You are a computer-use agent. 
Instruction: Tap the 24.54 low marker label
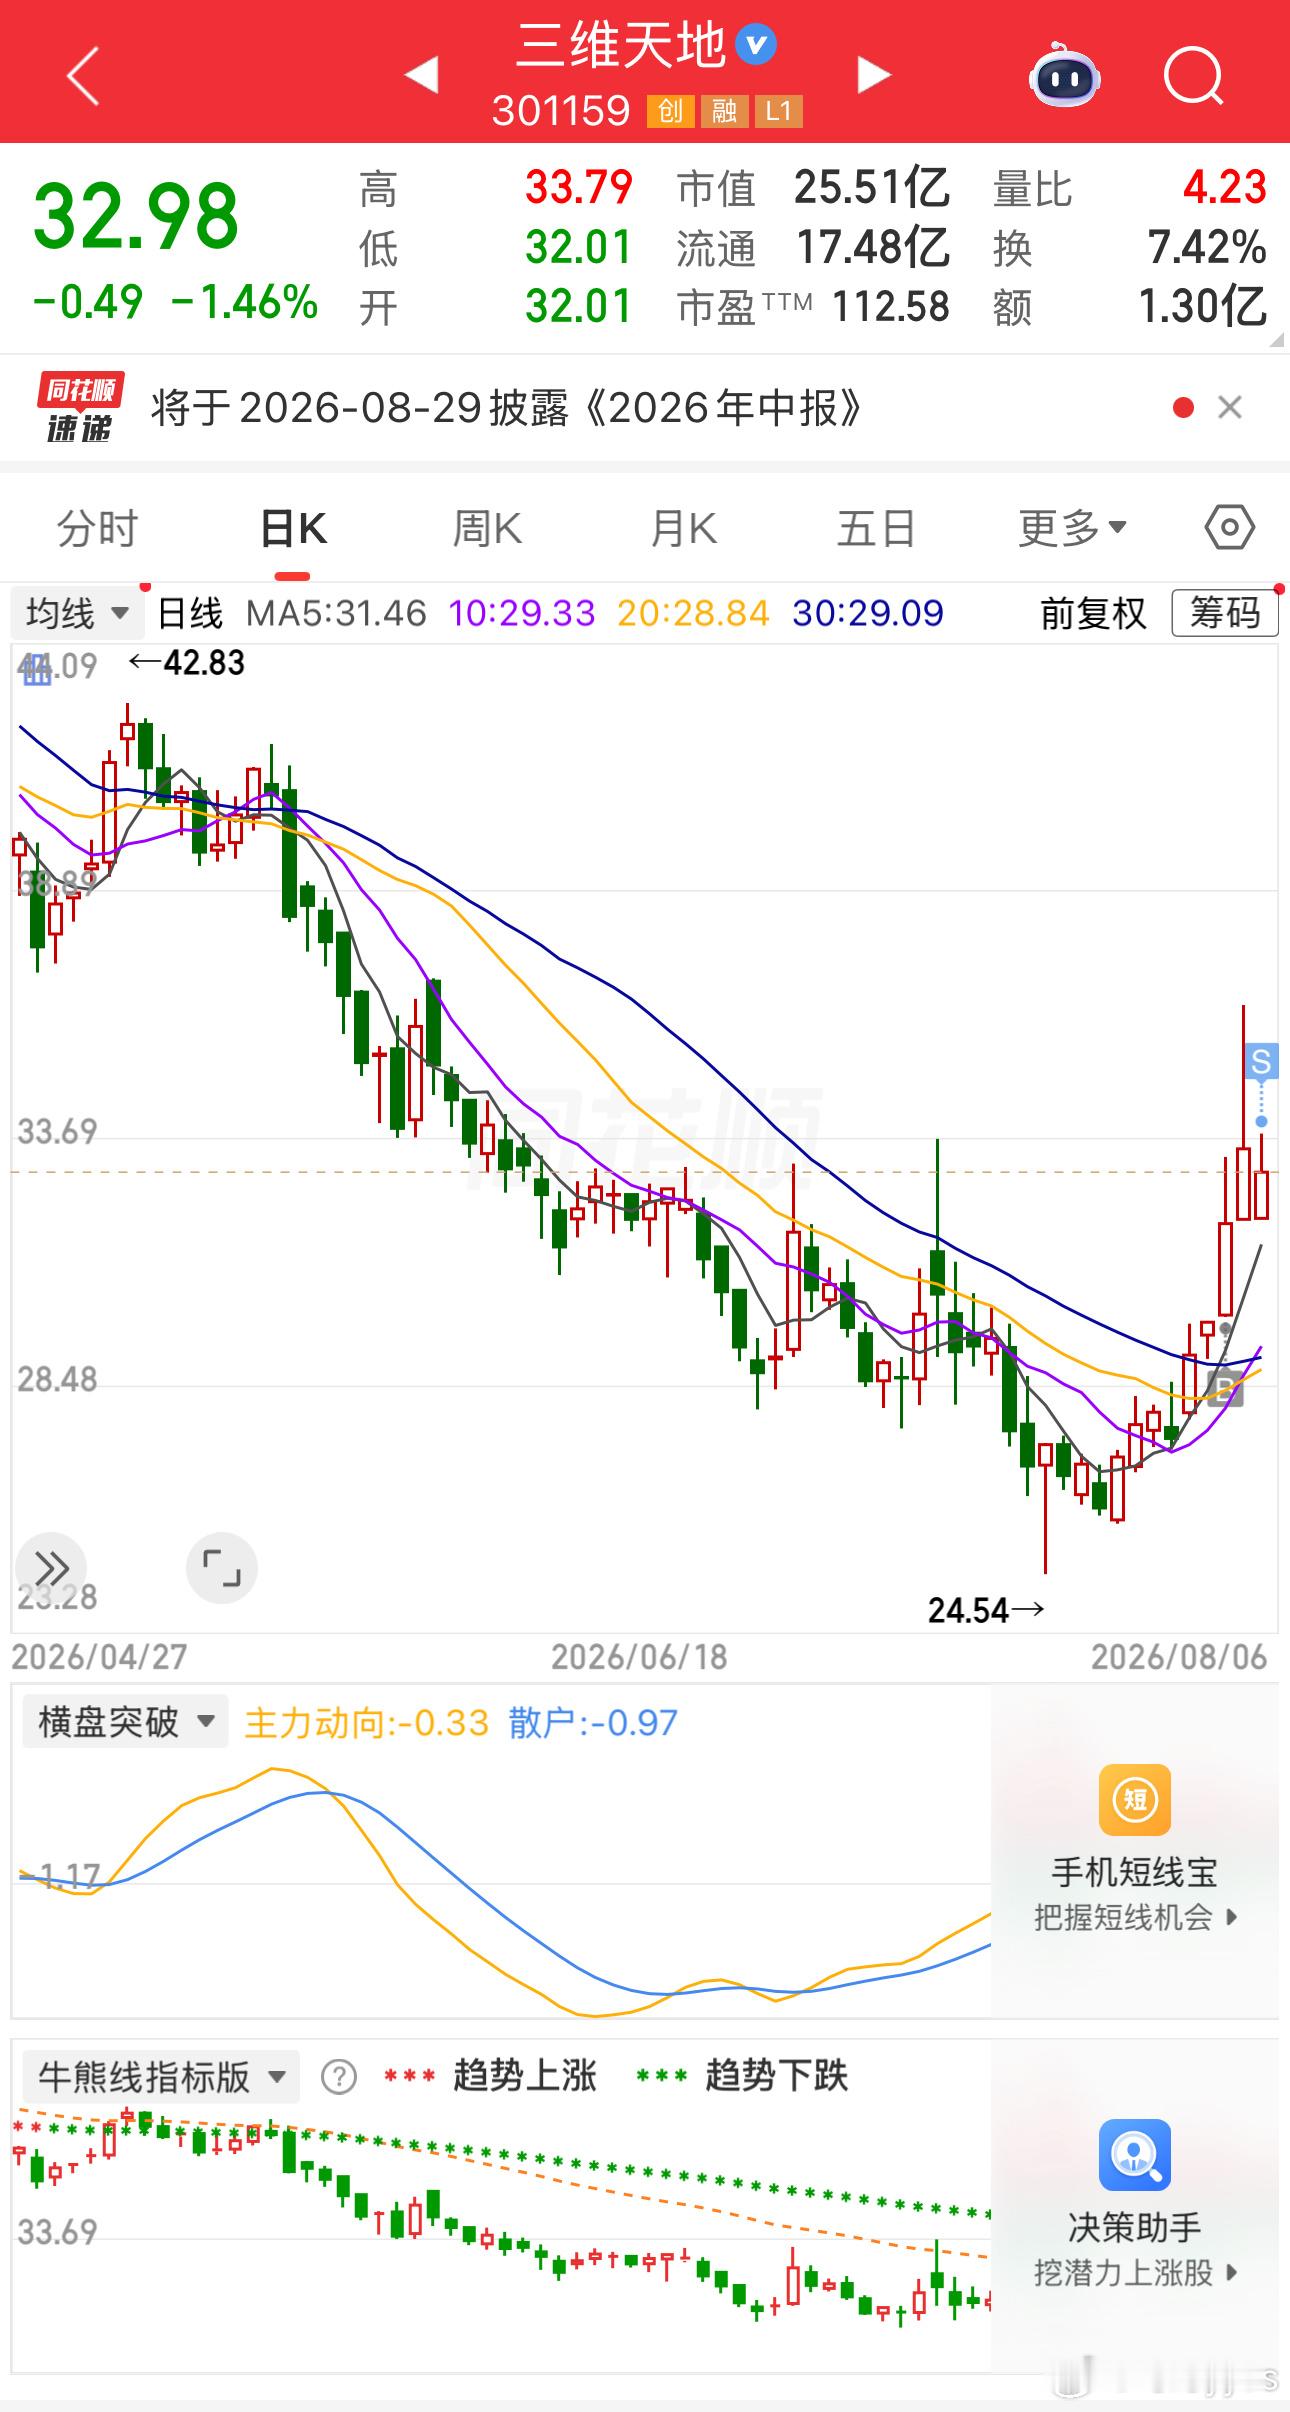pos(968,1610)
